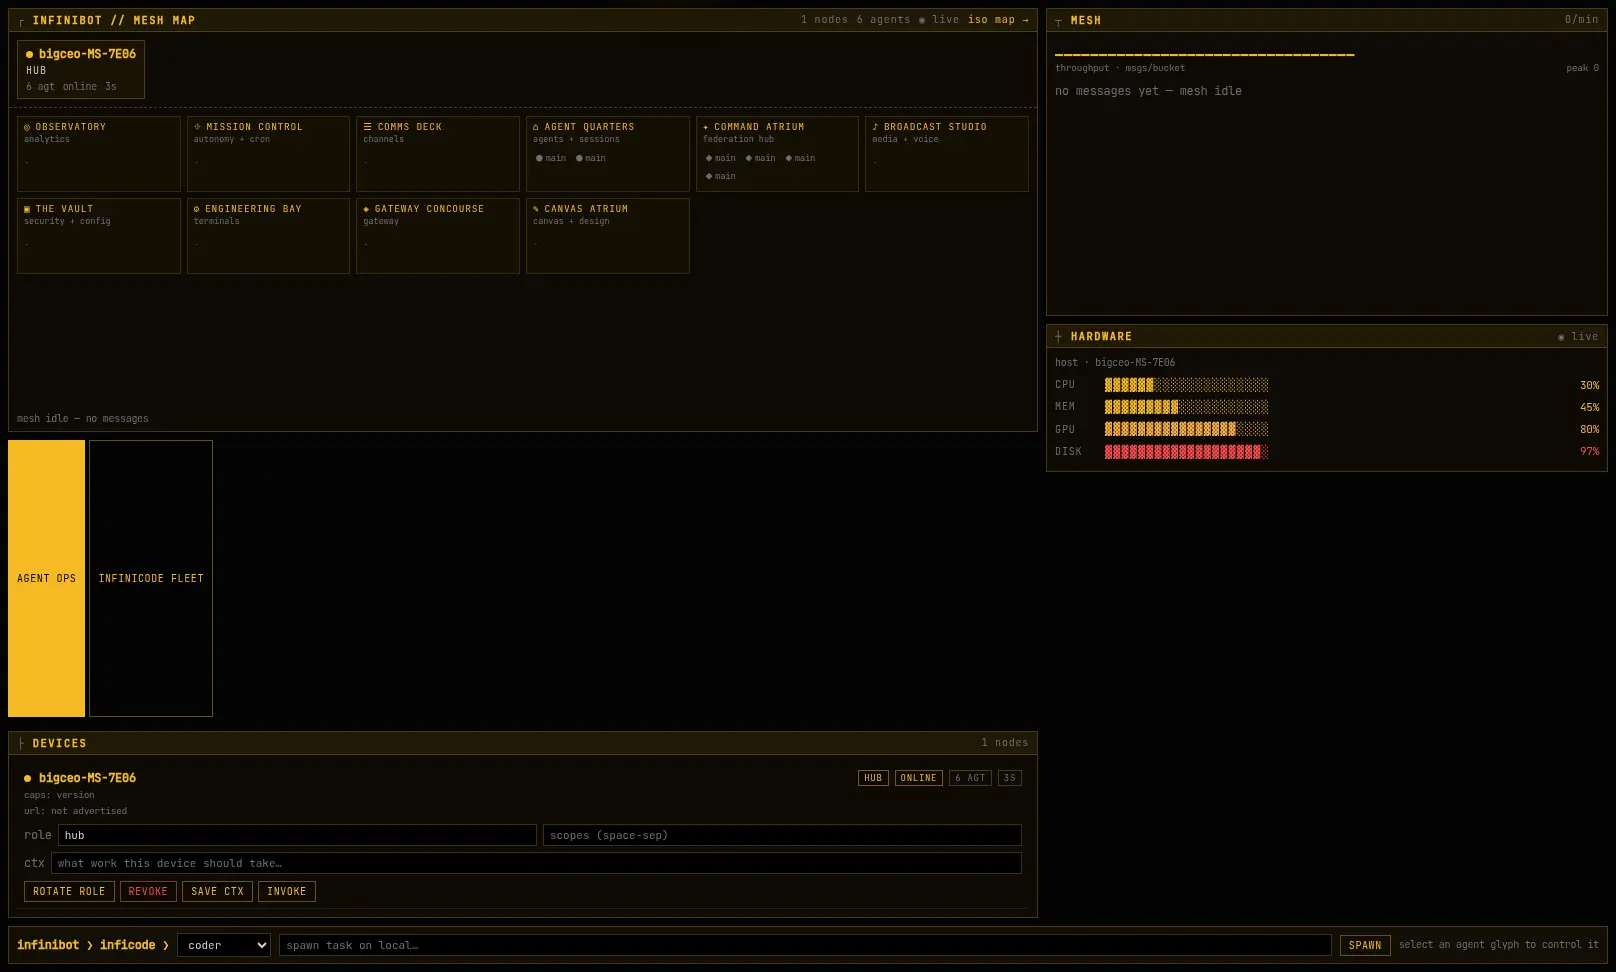The height and width of the screenshot is (972, 1616).
Task: Click the INVOKE button
Action: click(287, 891)
